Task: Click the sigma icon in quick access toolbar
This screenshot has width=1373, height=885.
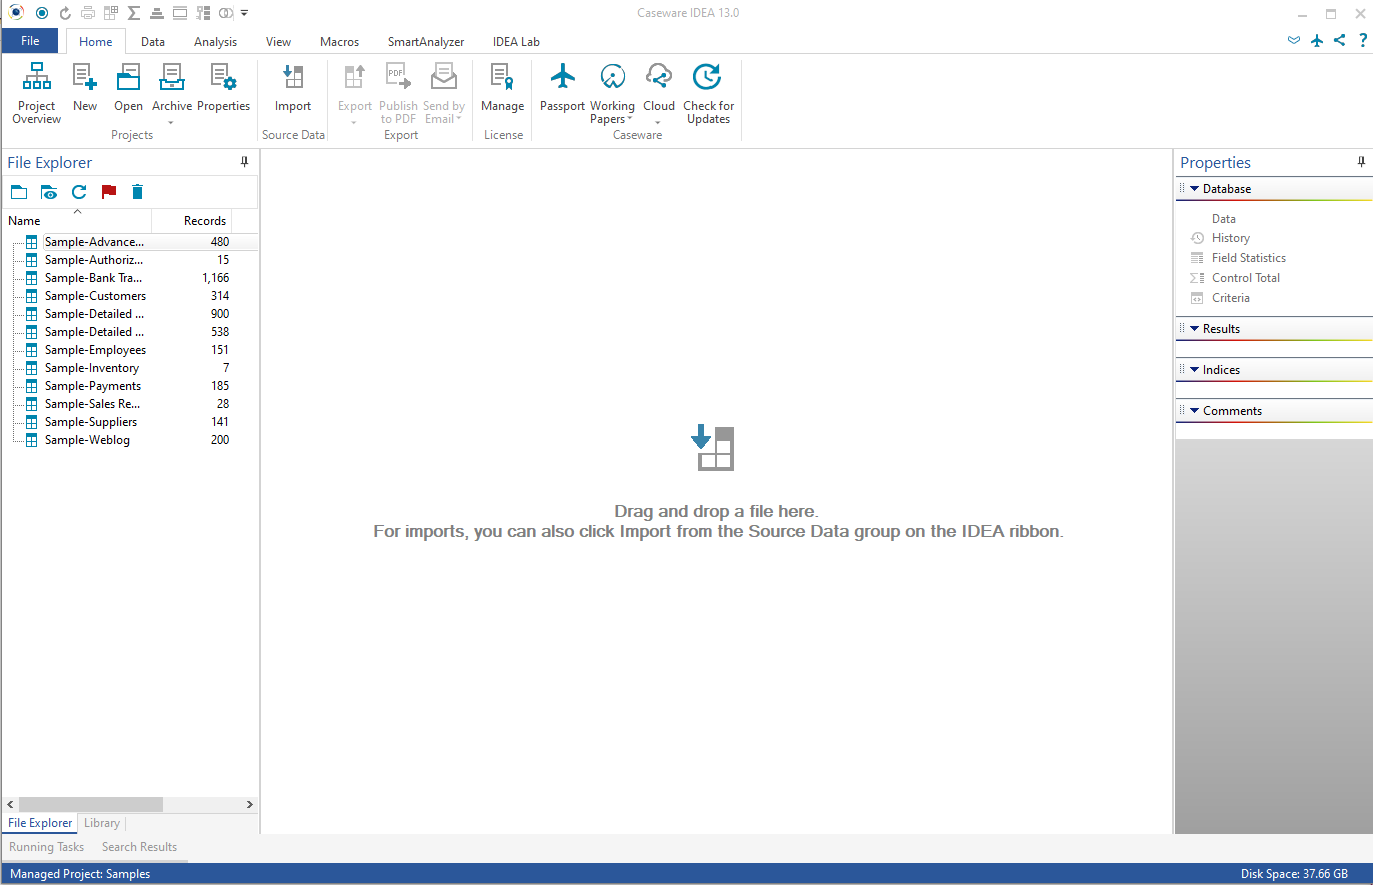Action: (x=133, y=13)
